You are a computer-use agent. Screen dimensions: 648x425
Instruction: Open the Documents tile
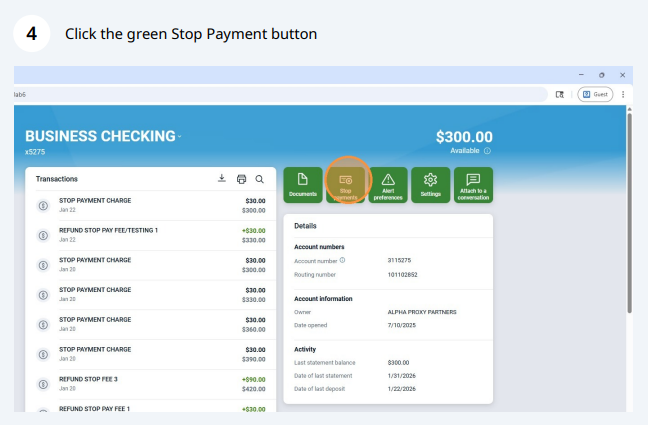coord(303,184)
